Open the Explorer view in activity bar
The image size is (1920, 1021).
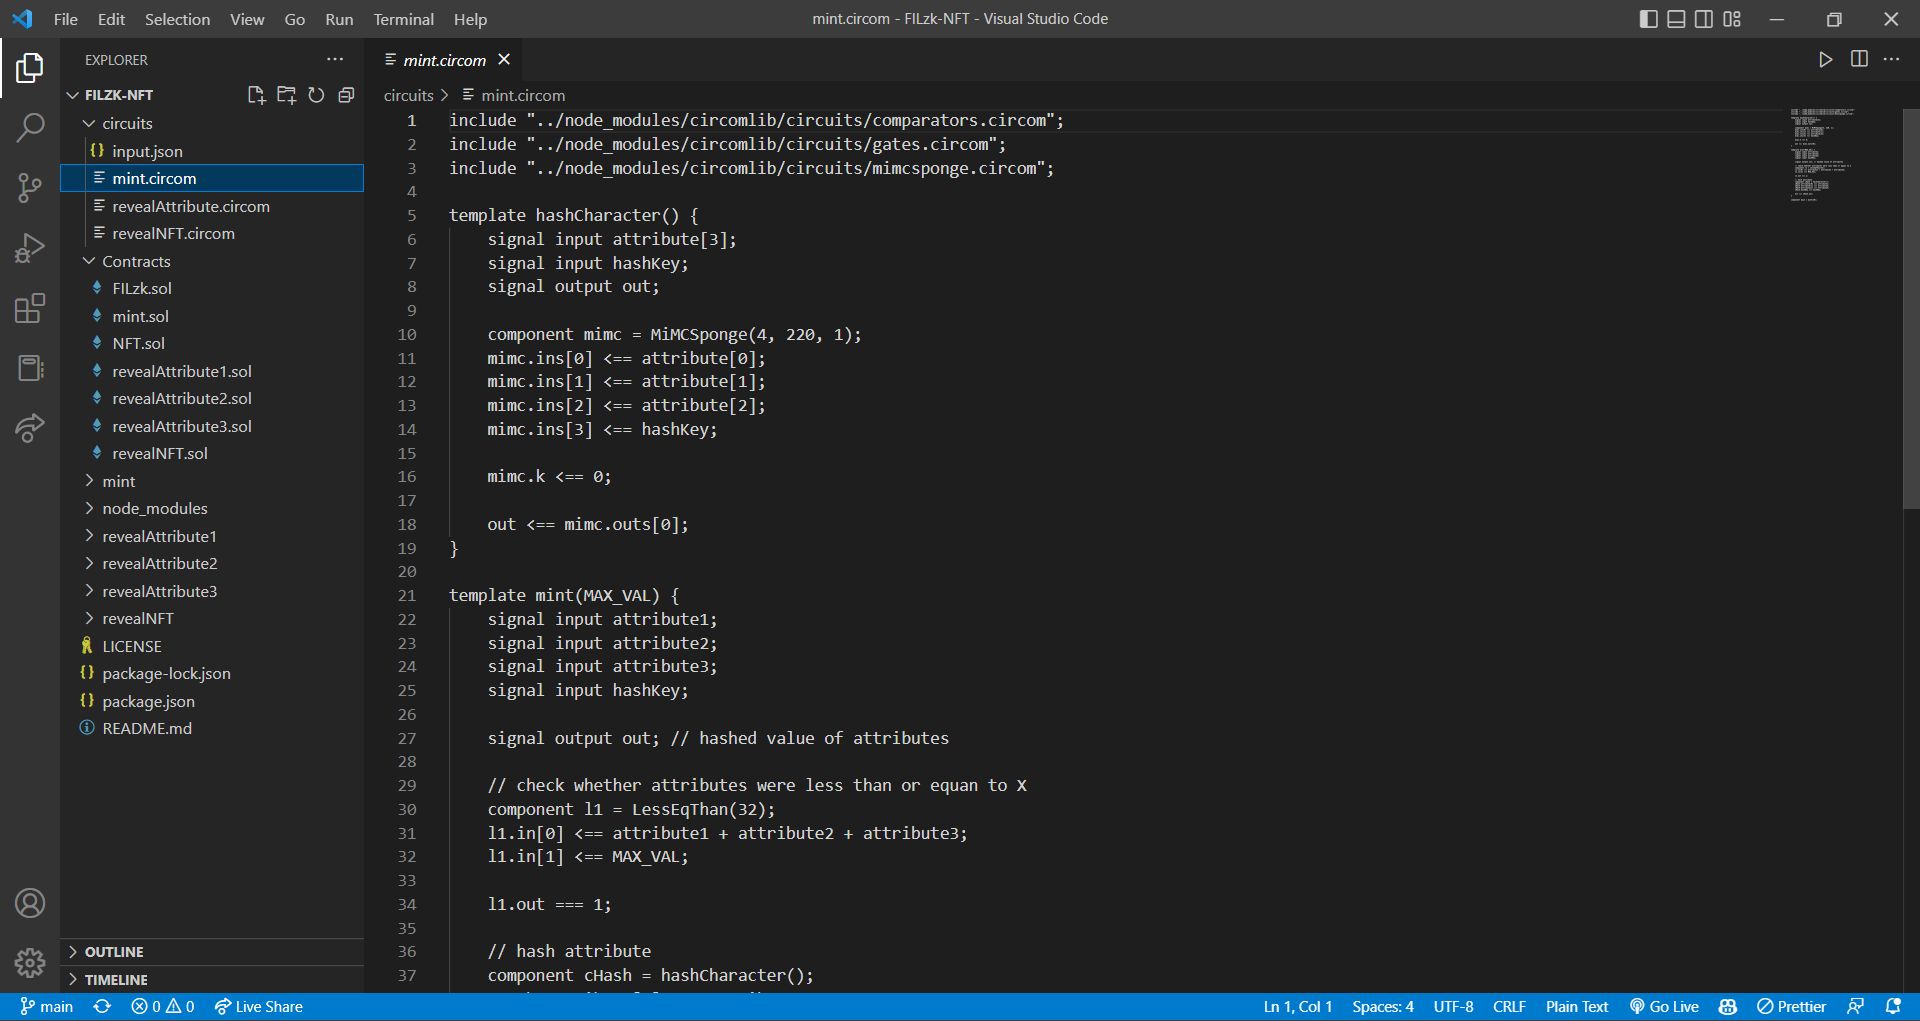pos(30,68)
